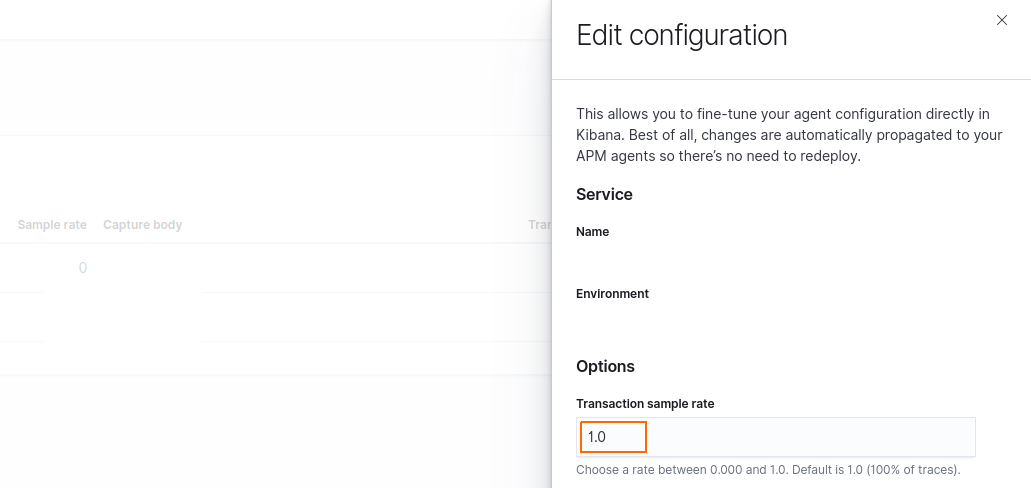The height and width of the screenshot is (488, 1031).
Task: Click the empty right part of sample rate field
Action: pyautogui.click(x=810, y=437)
